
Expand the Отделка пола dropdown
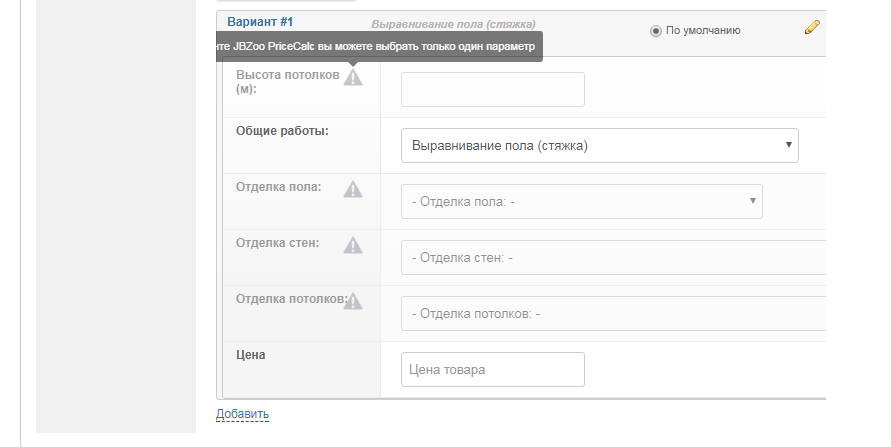click(x=581, y=201)
